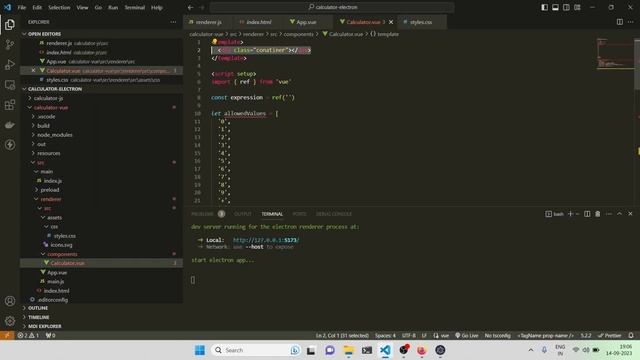Viewport: 640px width, 360px height.
Task: Expand the resources folder
Action: (x=49, y=153)
